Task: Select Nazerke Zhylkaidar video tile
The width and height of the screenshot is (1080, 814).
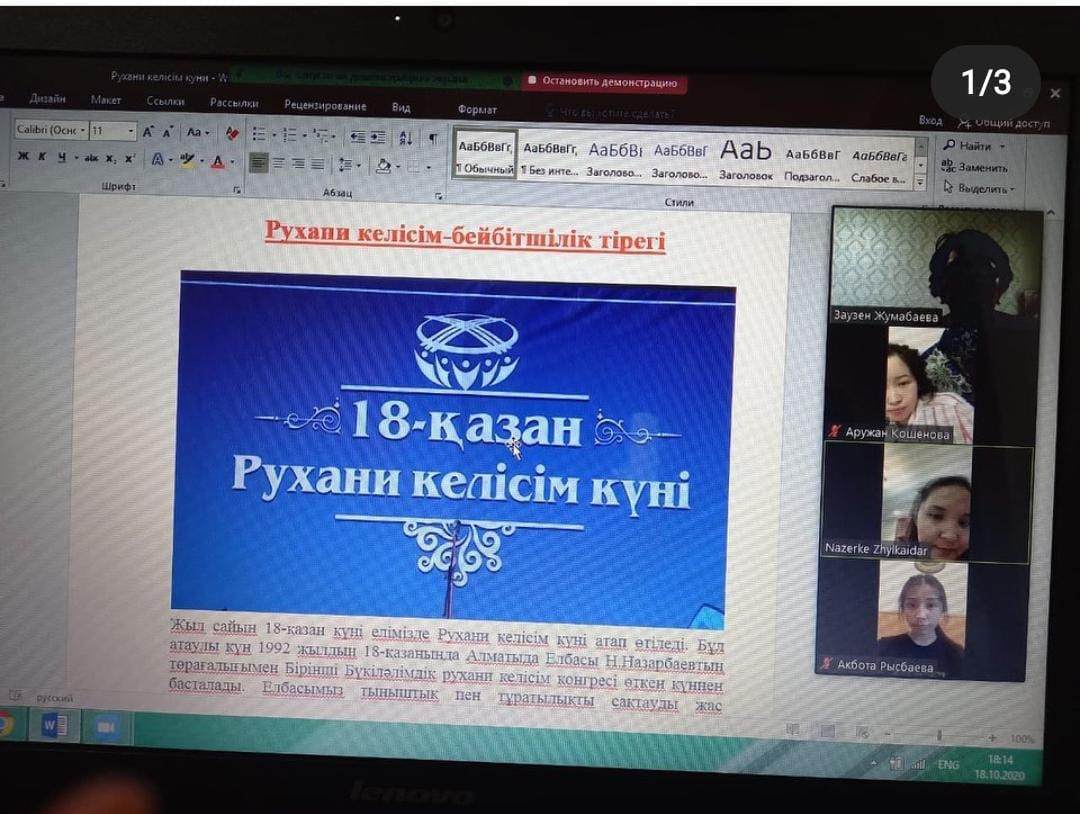Action: click(927, 504)
